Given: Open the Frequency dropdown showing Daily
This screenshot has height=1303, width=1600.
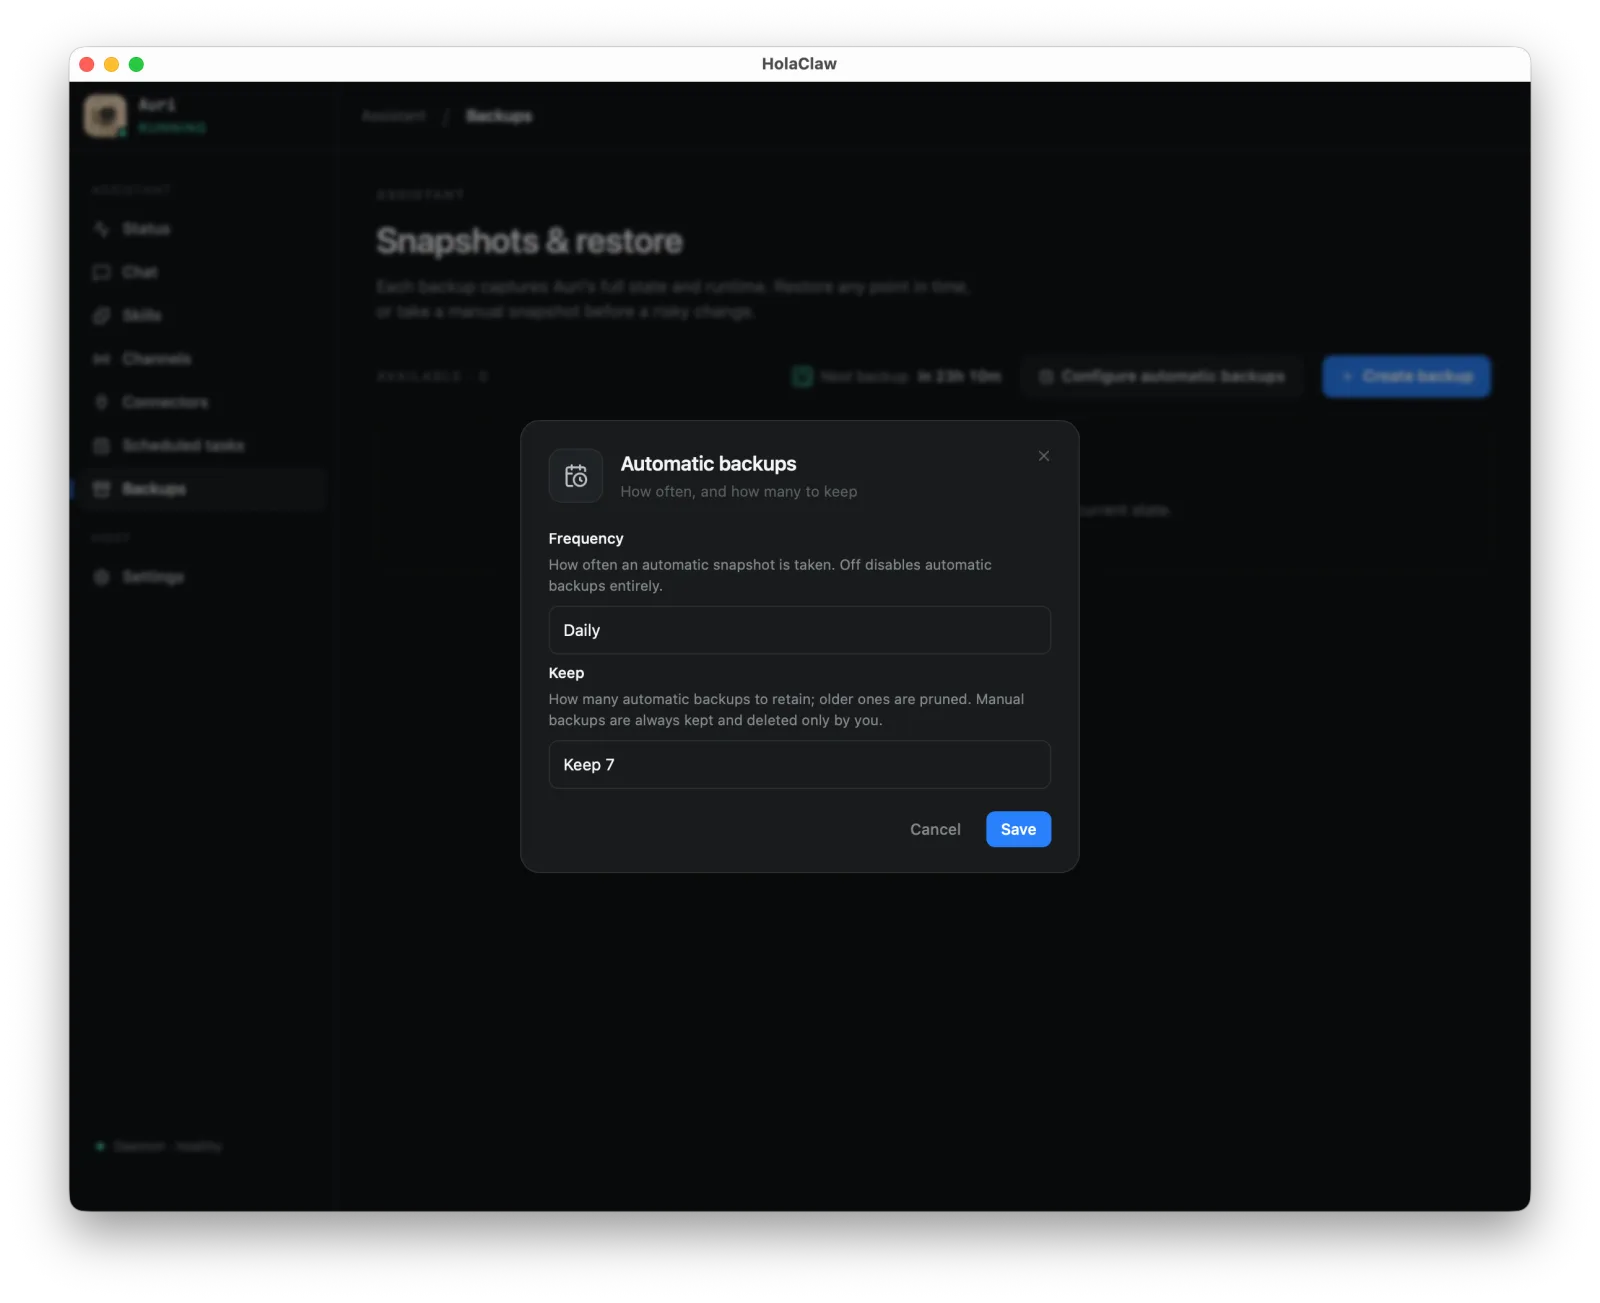Looking at the screenshot, I should (x=799, y=630).
